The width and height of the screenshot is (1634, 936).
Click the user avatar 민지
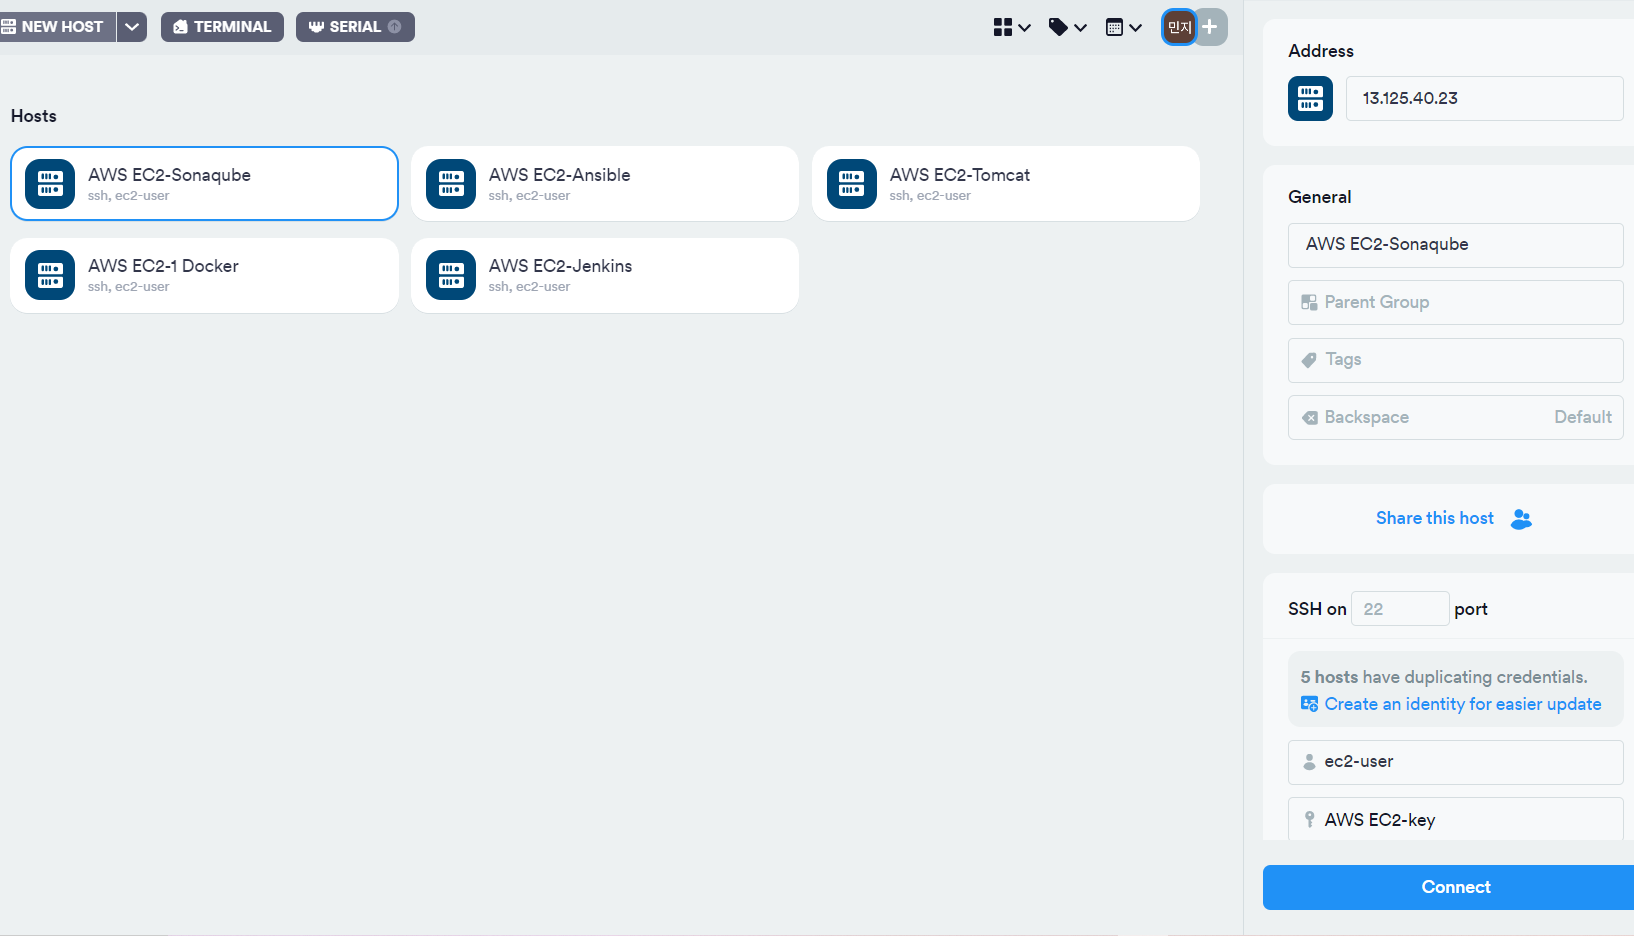(x=1179, y=27)
